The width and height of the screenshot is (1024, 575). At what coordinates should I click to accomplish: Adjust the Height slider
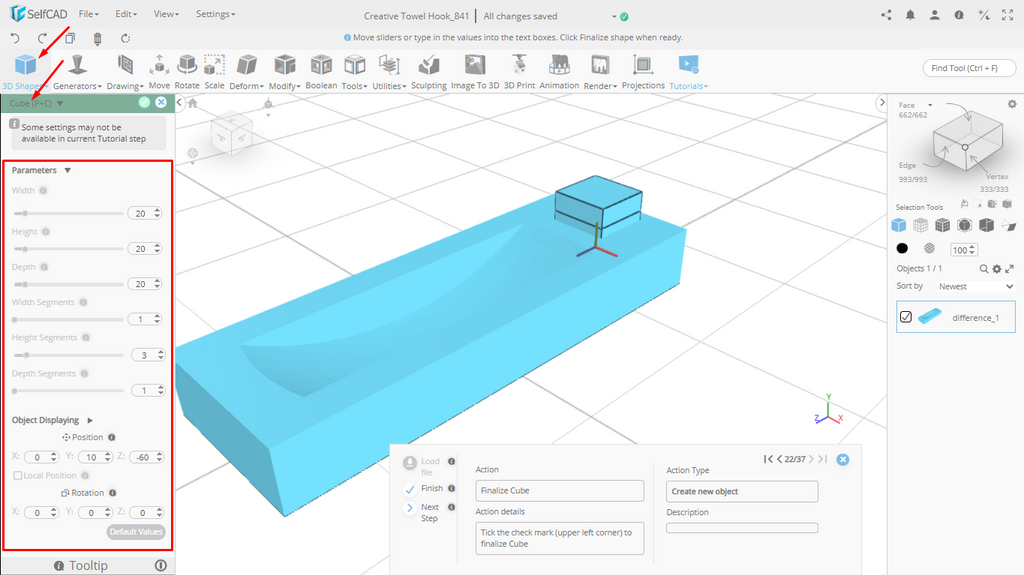click(x=69, y=248)
